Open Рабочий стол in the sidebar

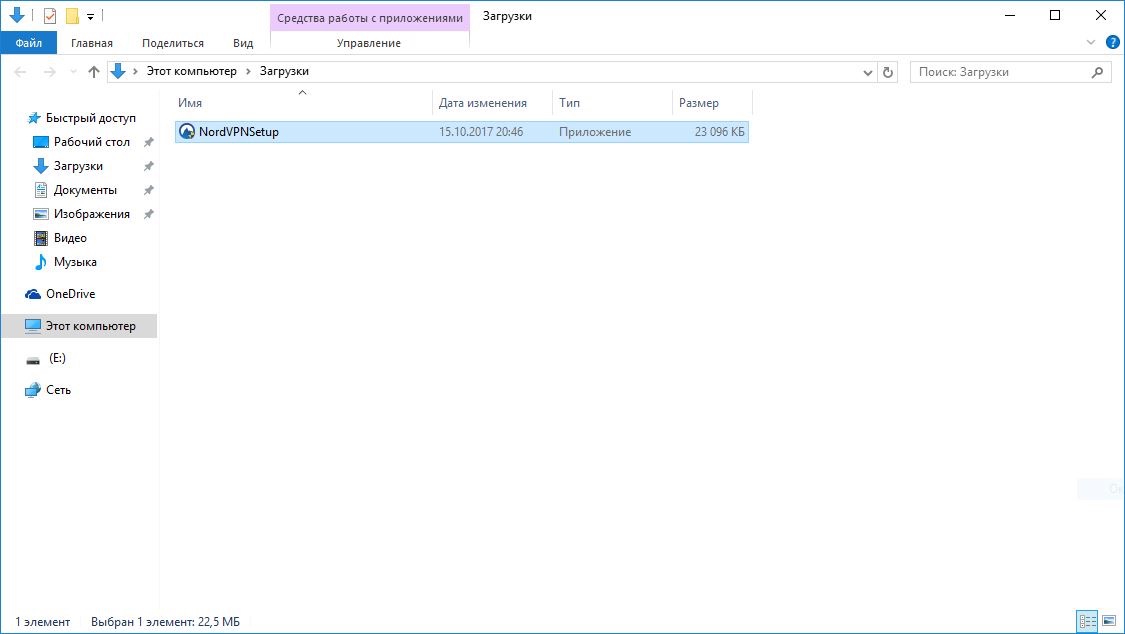tap(92, 142)
